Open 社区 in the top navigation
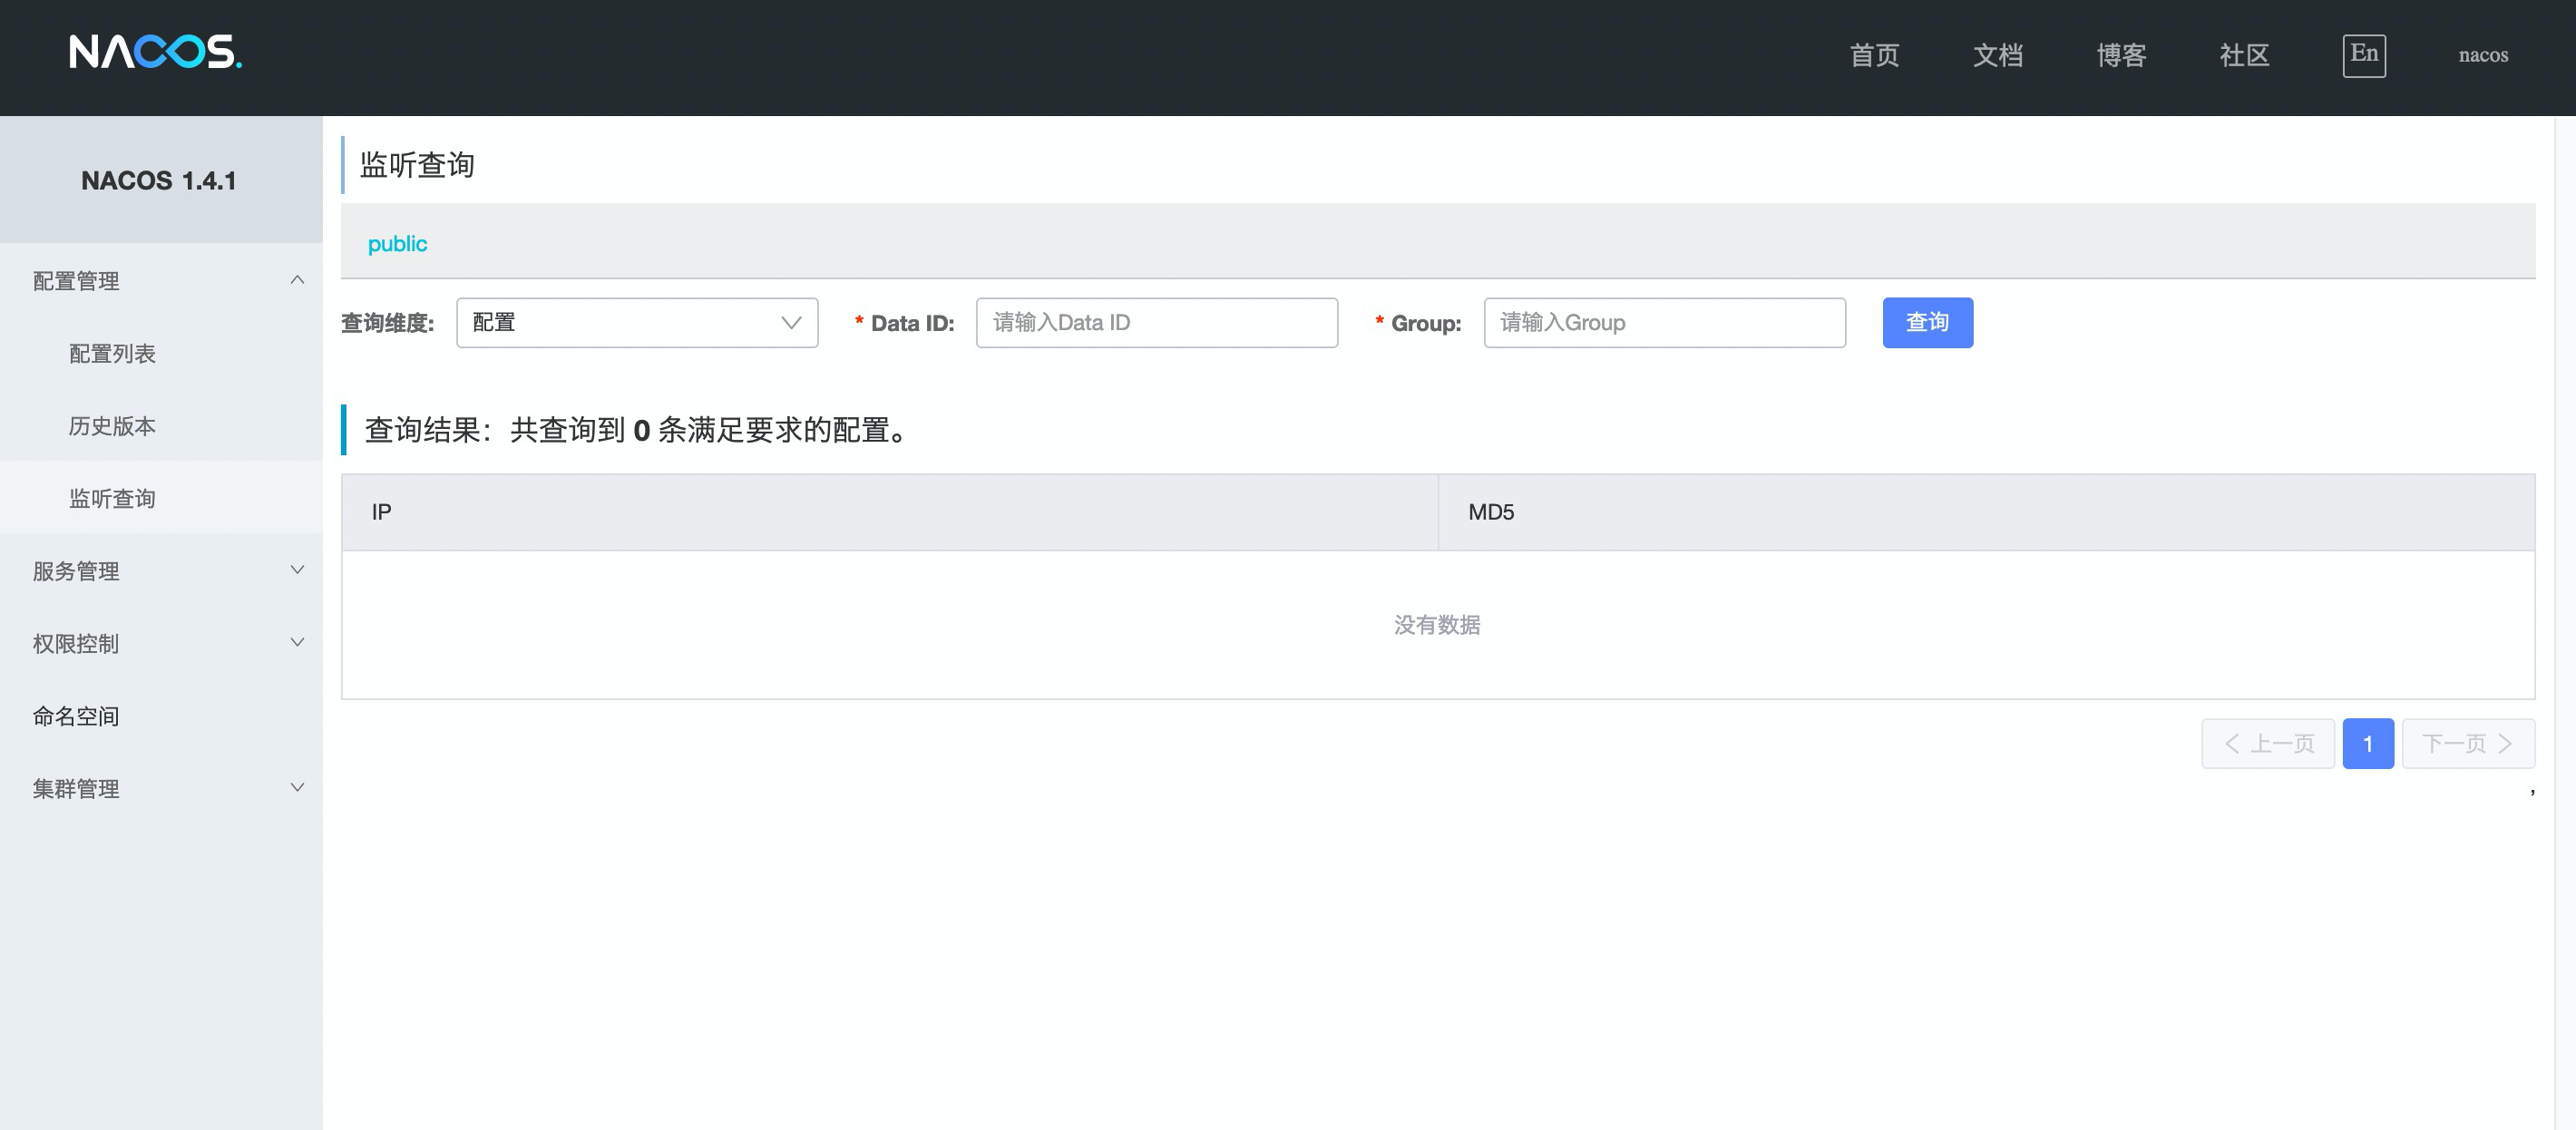Viewport: 2576px width, 1130px height. [2244, 55]
